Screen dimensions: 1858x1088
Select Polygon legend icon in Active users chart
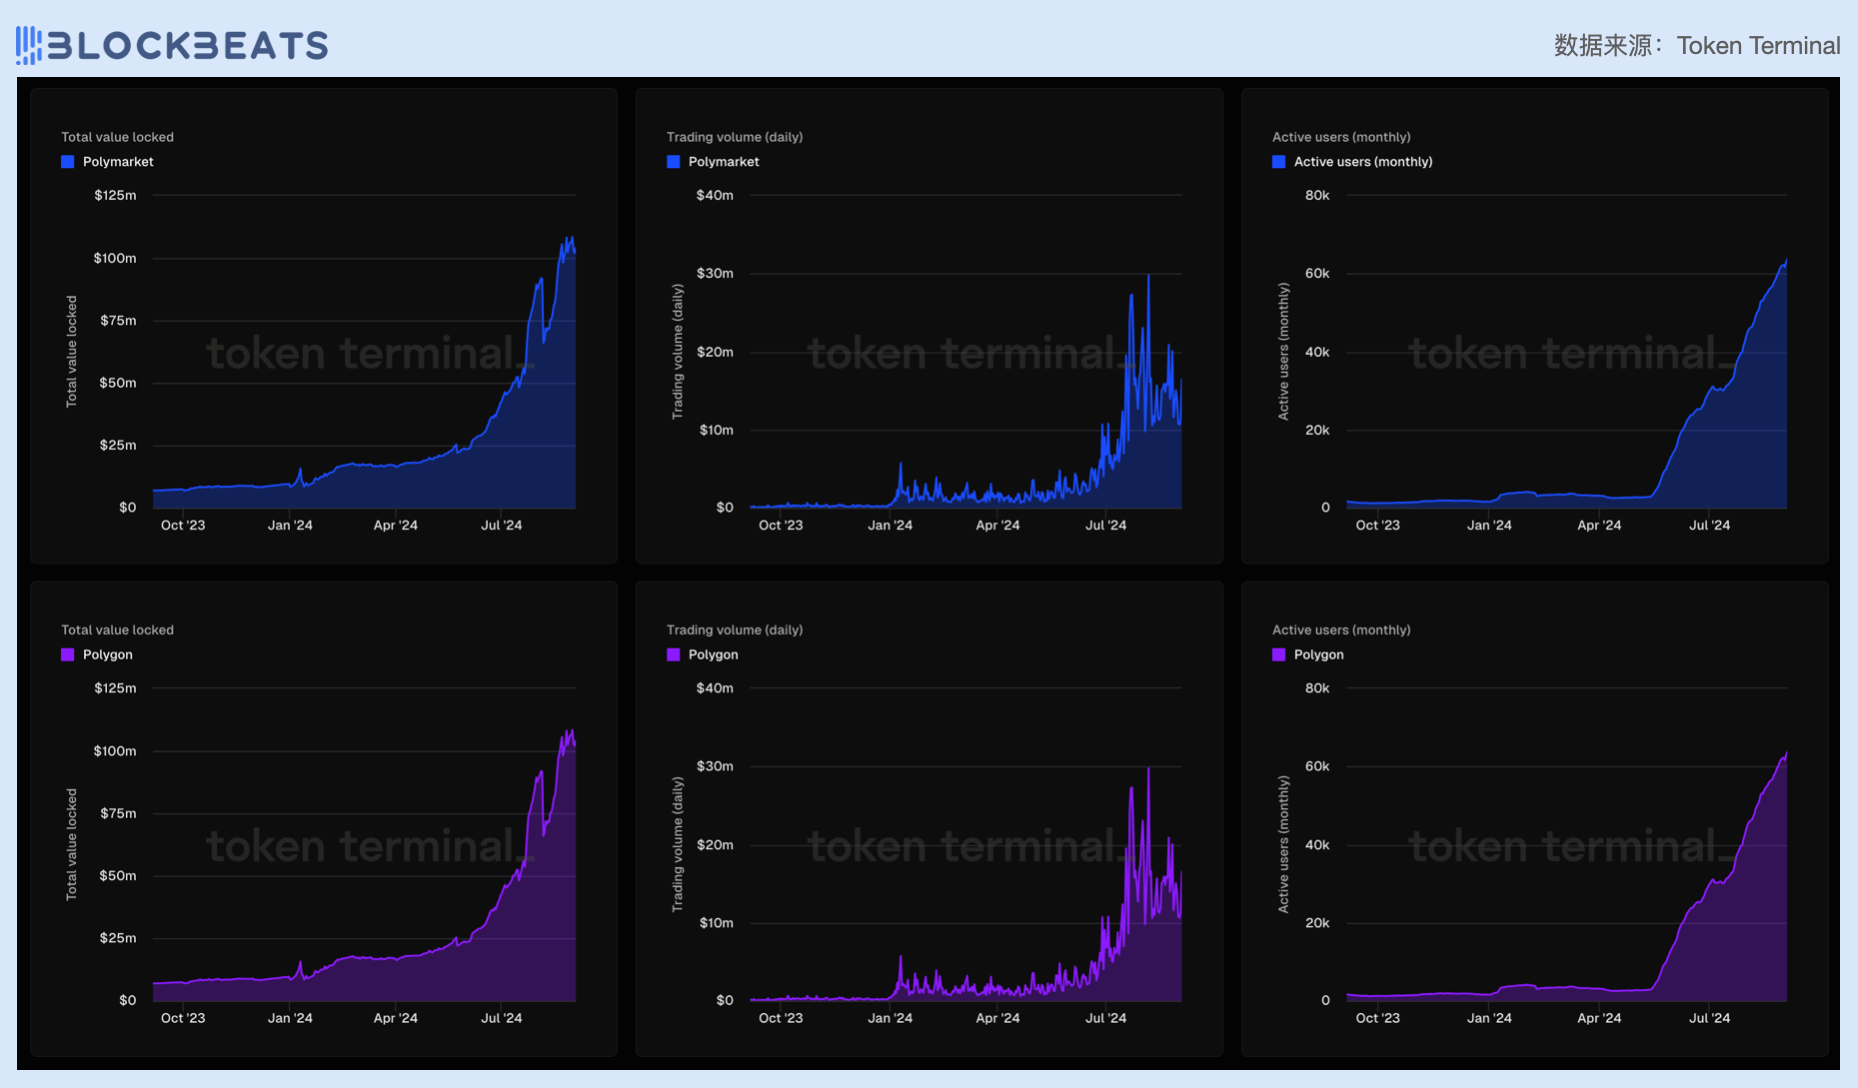click(1279, 655)
